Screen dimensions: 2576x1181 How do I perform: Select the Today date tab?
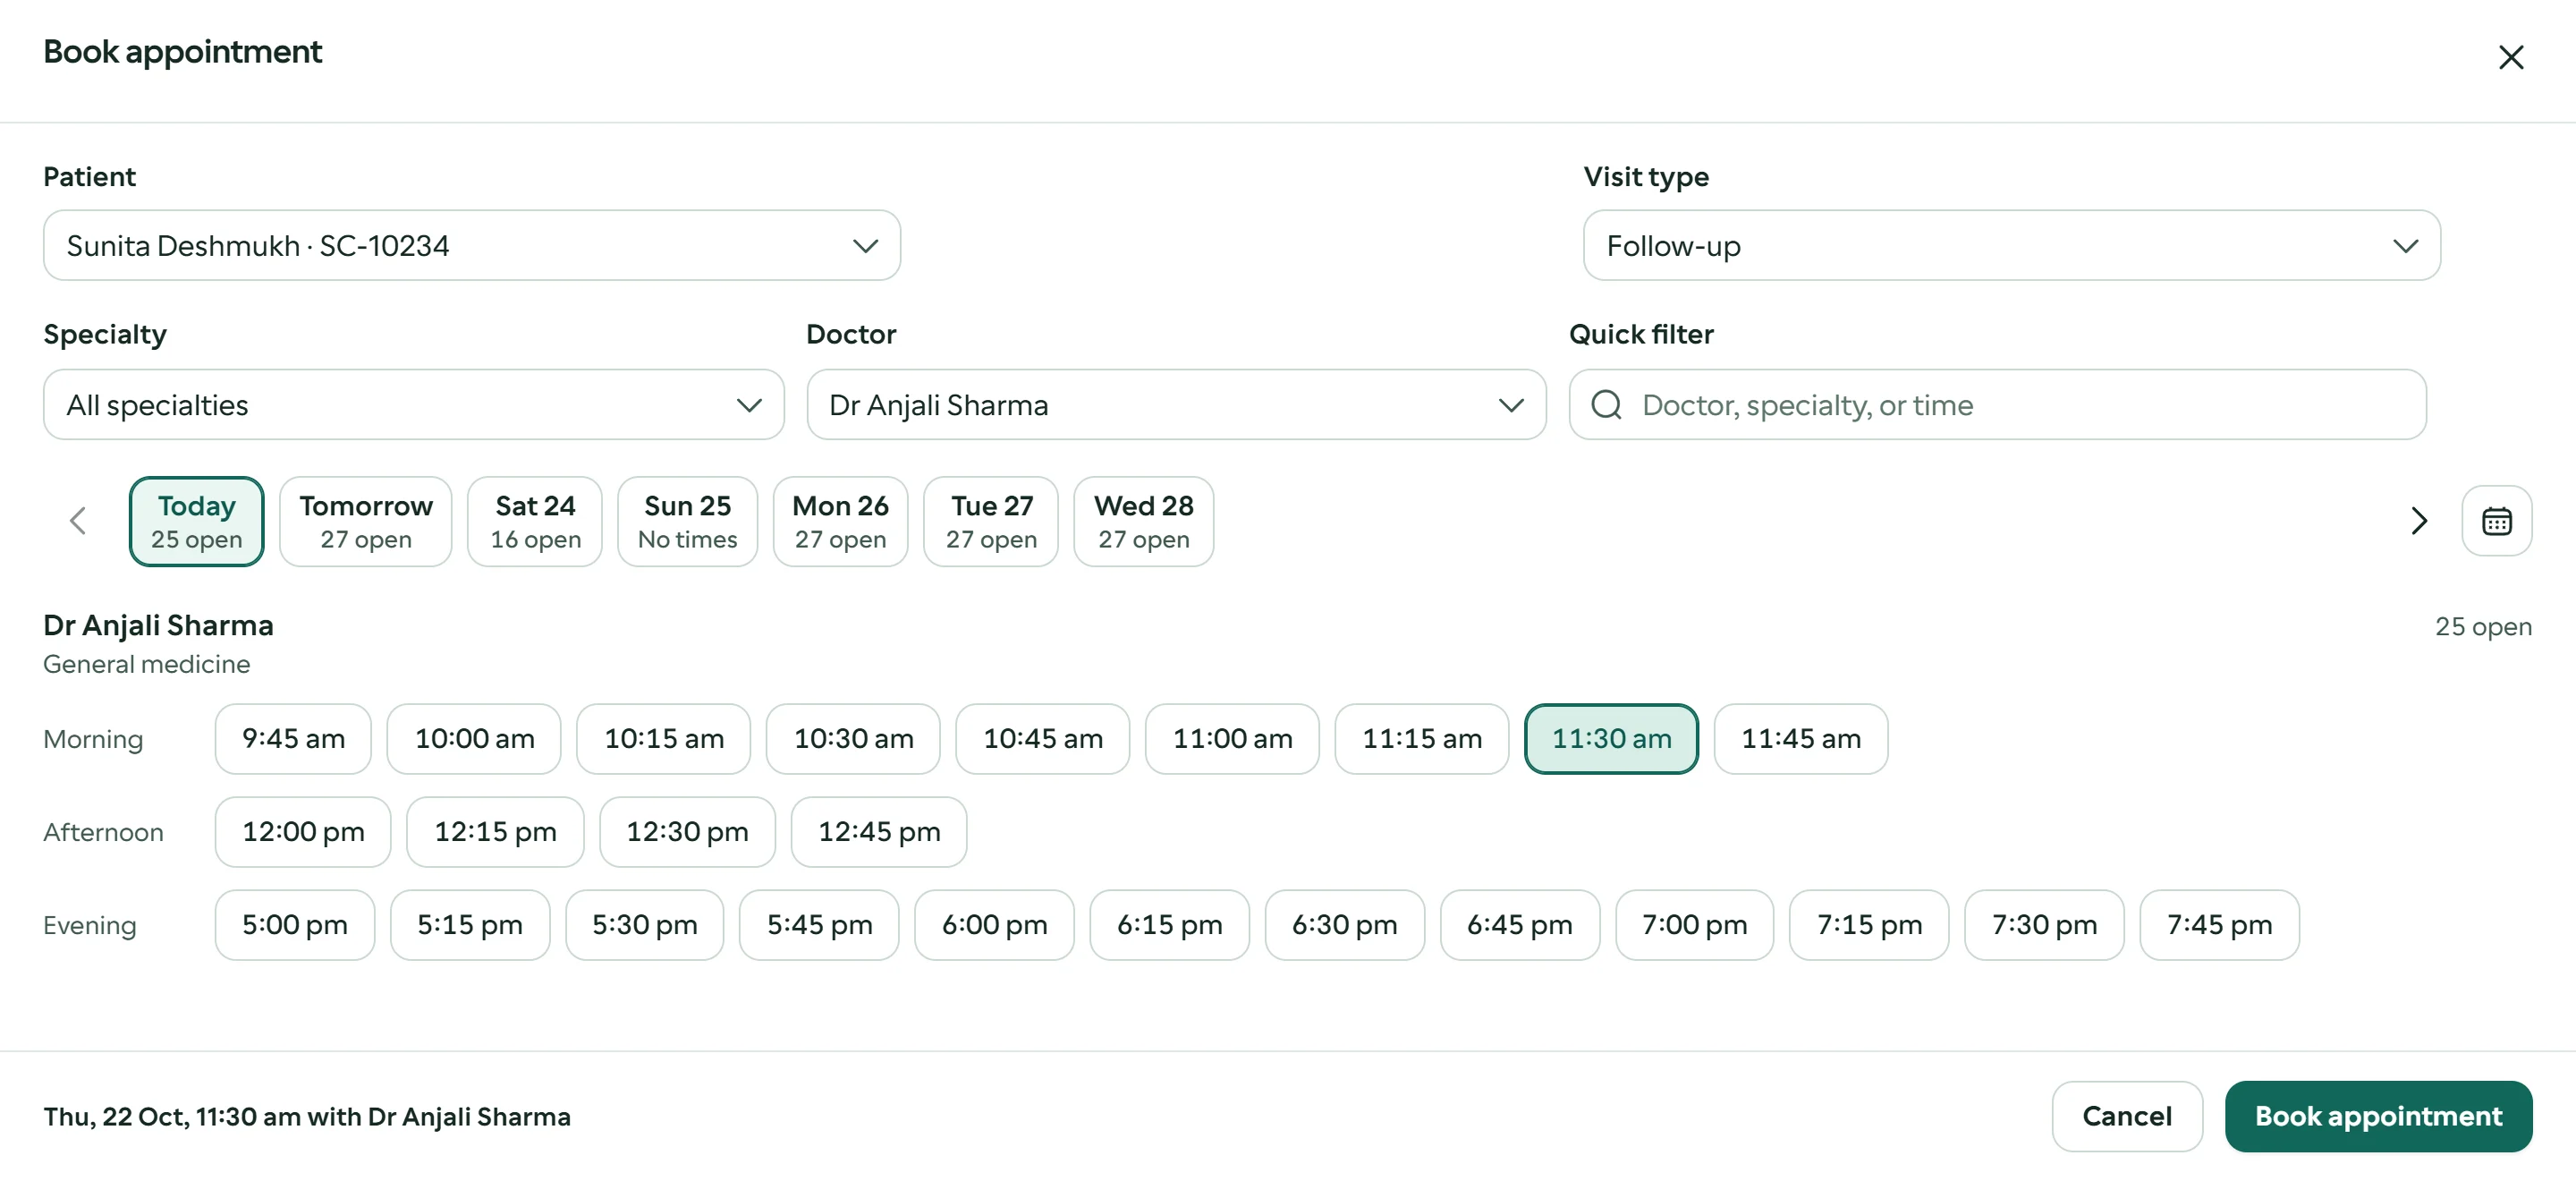[197, 521]
